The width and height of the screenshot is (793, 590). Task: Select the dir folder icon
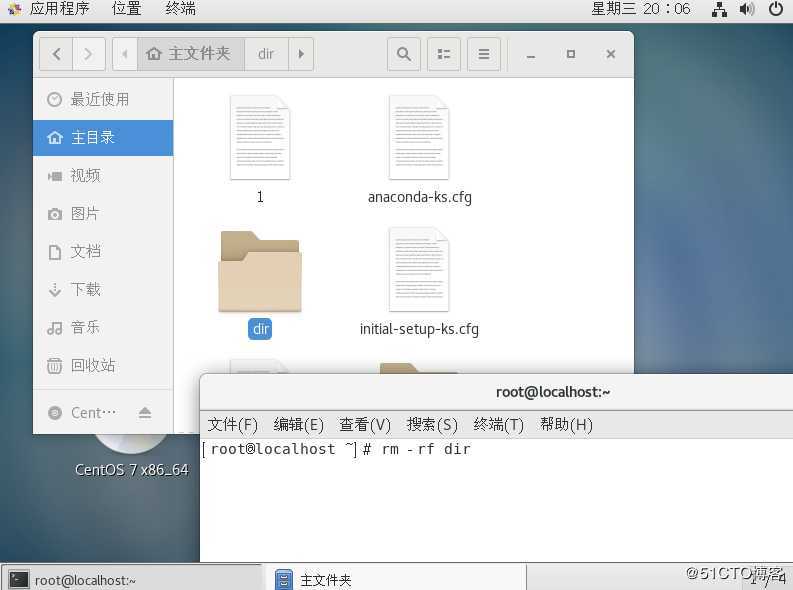(260, 271)
